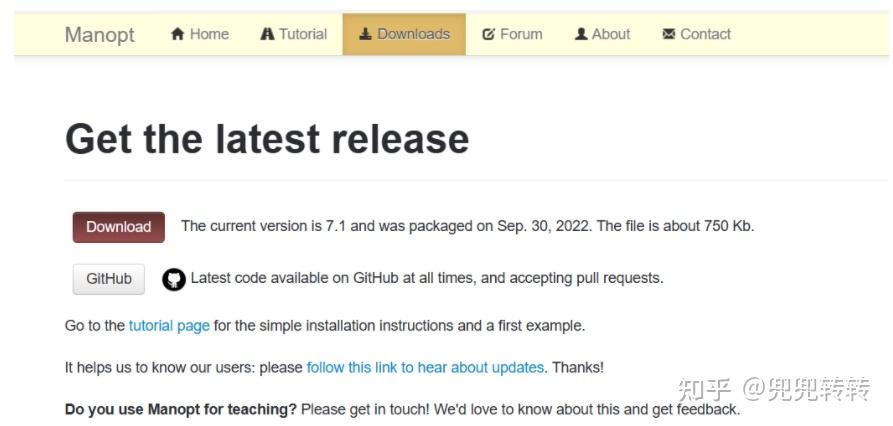The height and width of the screenshot is (426, 893).
Task: Open the About text label in navbar
Action: (x=611, y=34)
